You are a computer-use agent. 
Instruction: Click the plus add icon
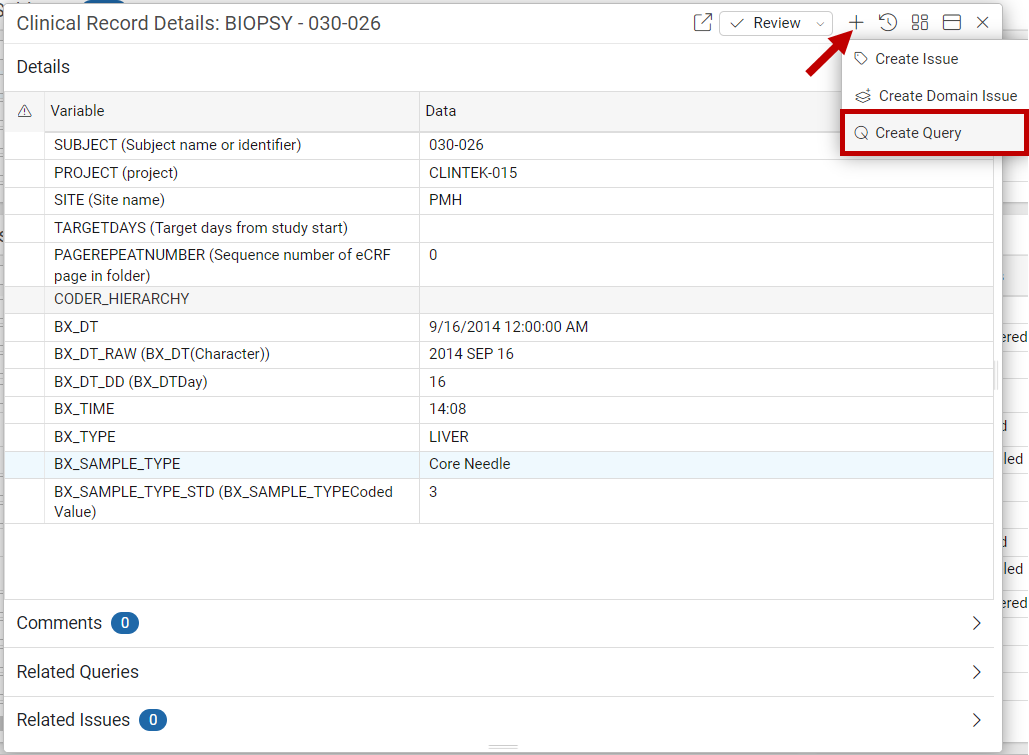tap(856, 22)
